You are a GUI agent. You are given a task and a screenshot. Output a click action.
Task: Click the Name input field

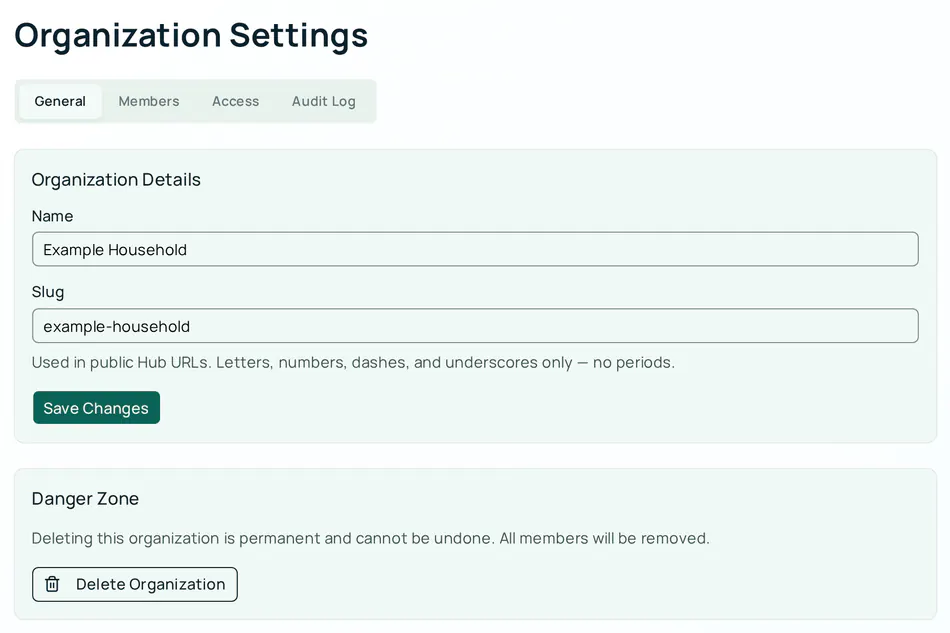click(x=475, y=249)
